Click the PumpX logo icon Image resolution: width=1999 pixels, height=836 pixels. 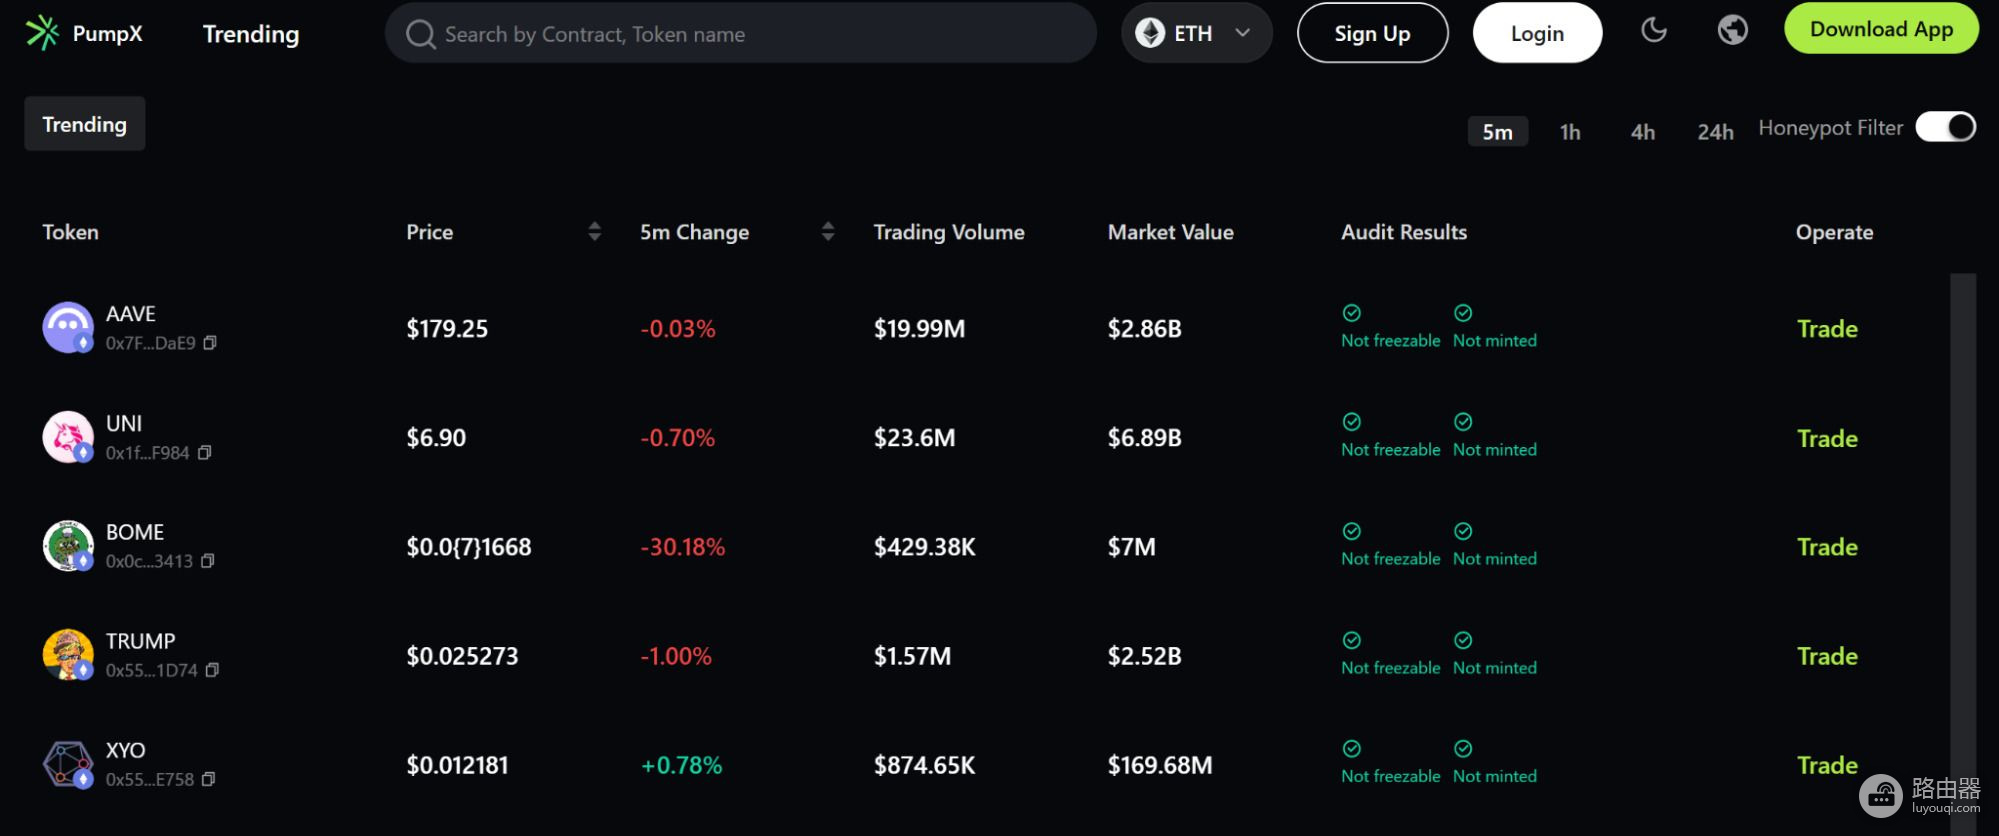pos(42,33)
